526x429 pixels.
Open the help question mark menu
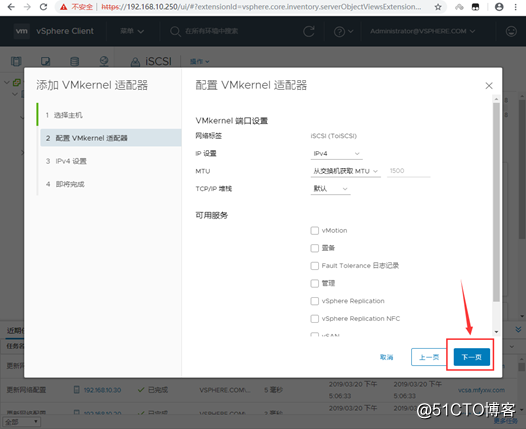(343, 32)
